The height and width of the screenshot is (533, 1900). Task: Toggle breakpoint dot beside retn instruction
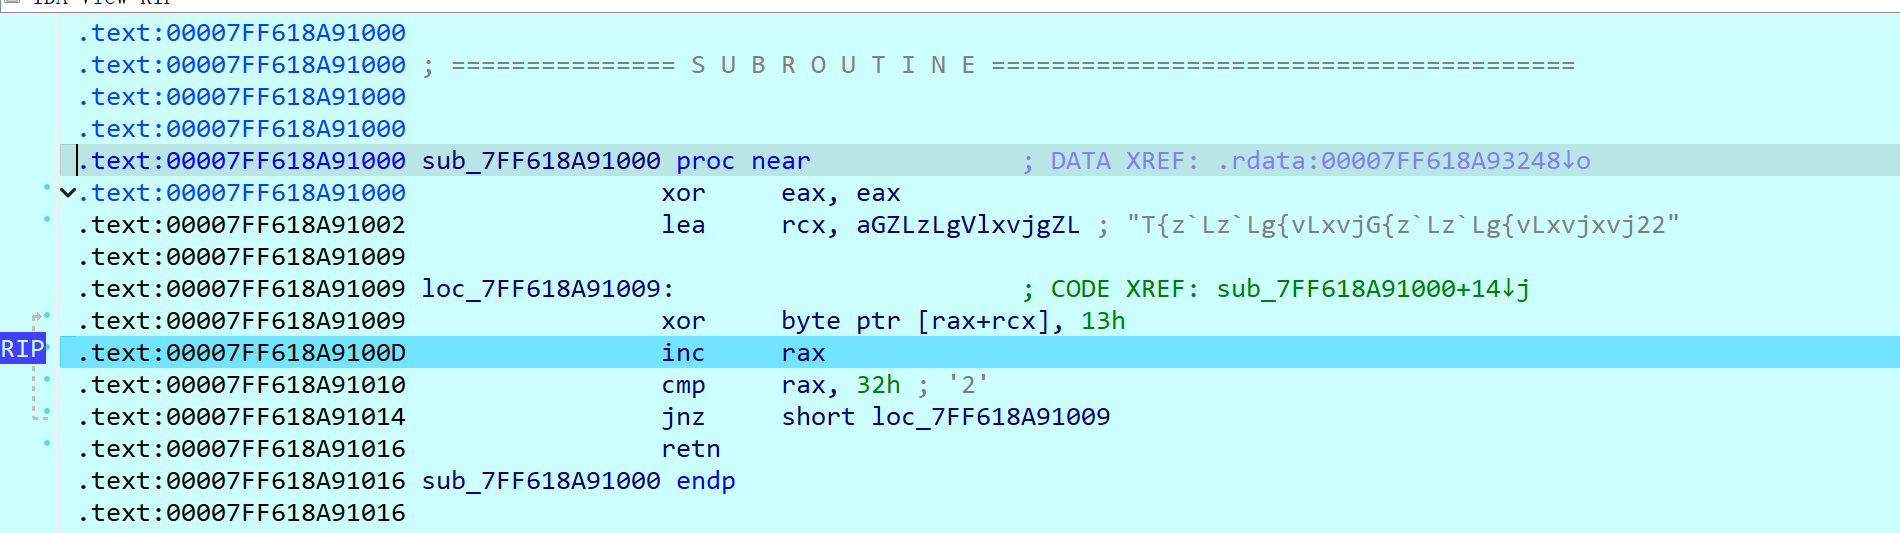point(46,443)
